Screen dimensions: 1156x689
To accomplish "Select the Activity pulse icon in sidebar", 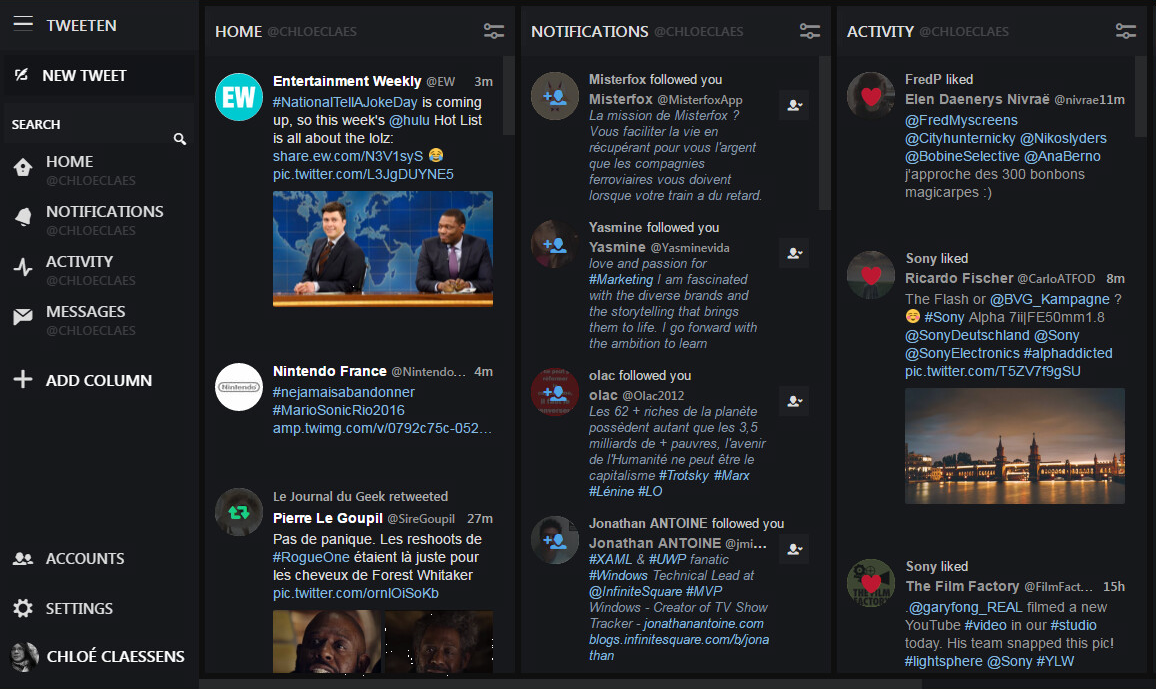I will pyautogui.click(x=23, y=268).
